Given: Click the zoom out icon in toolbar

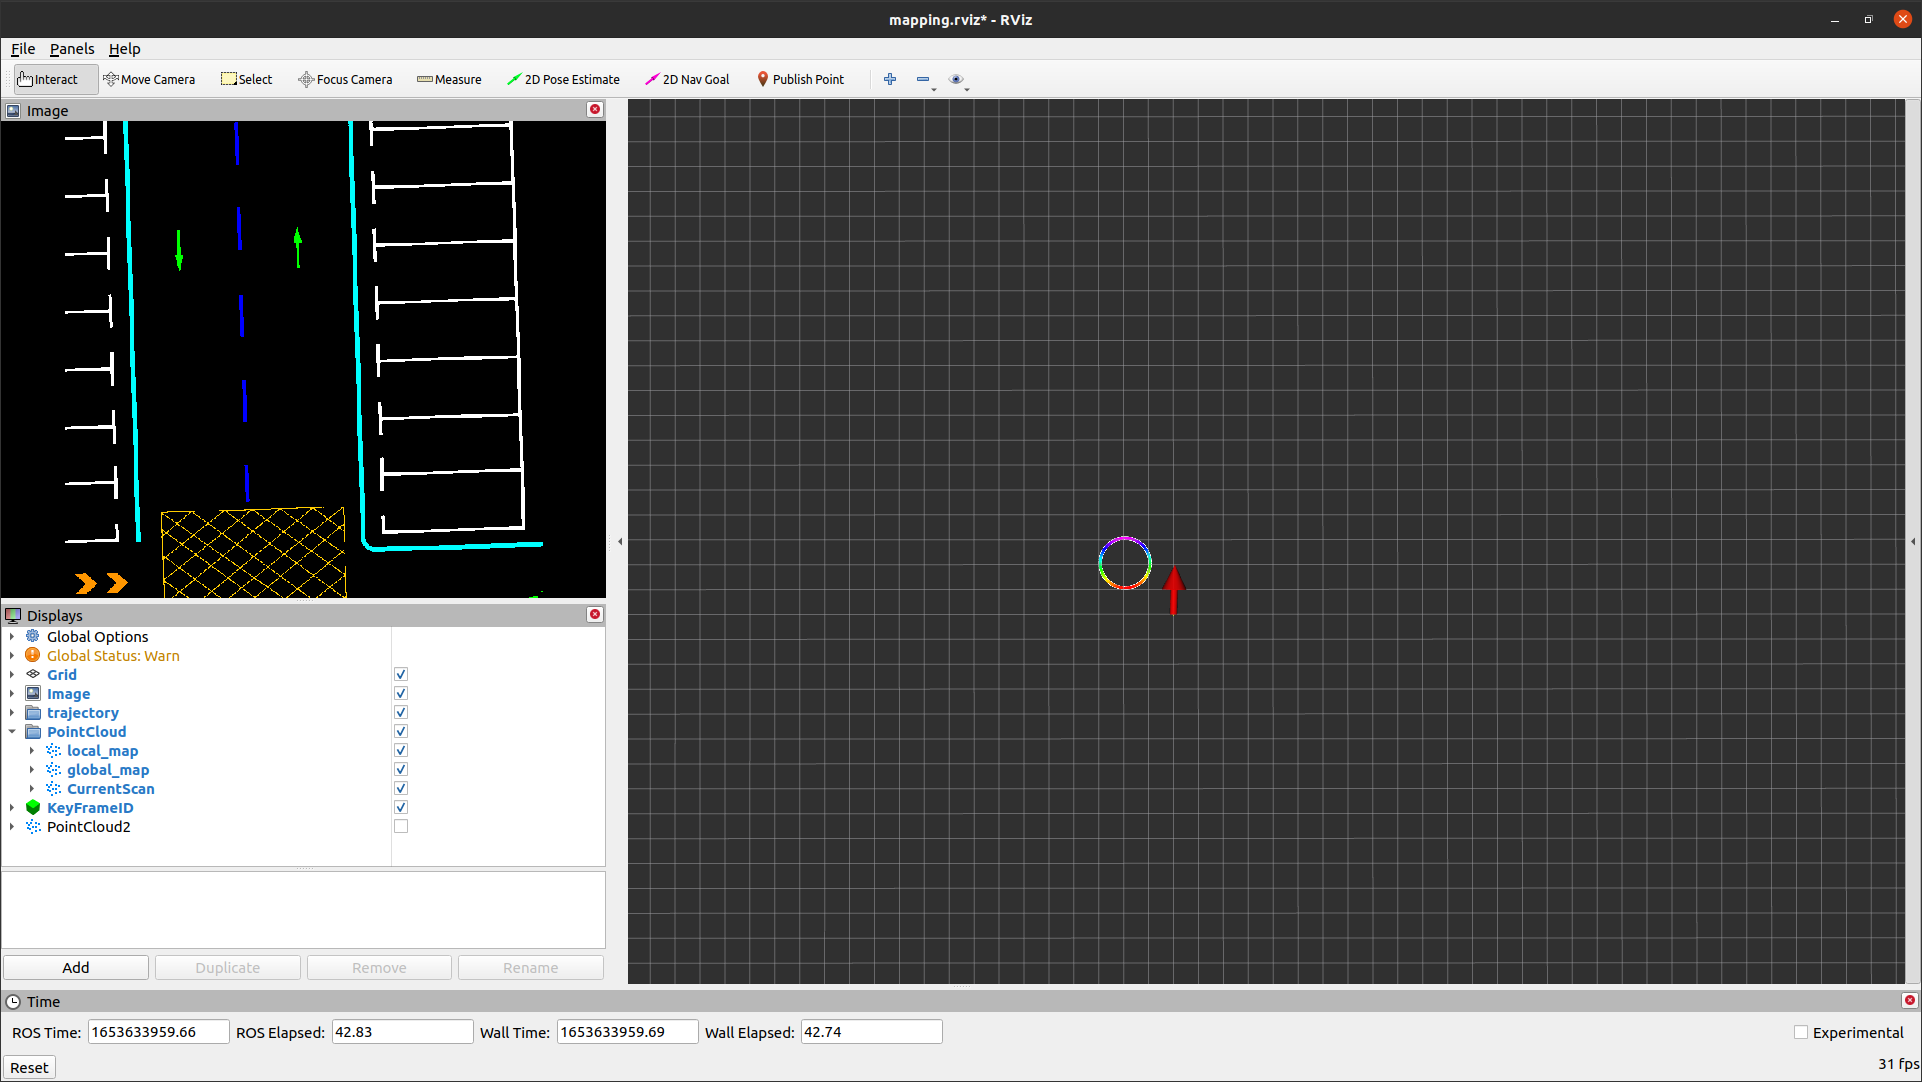Looking at the screenshot, I should point(923,79).
